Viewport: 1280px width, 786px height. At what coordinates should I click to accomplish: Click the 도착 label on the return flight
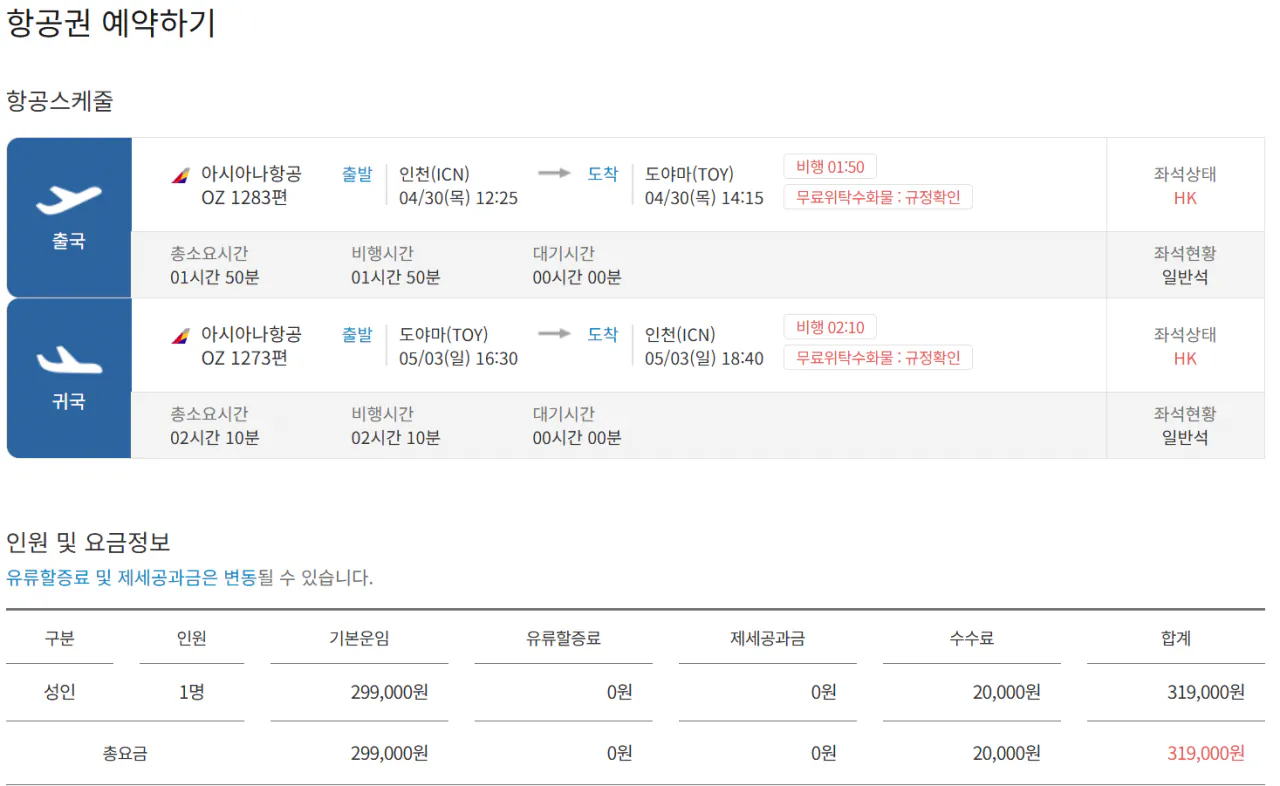tap(603, 334)
